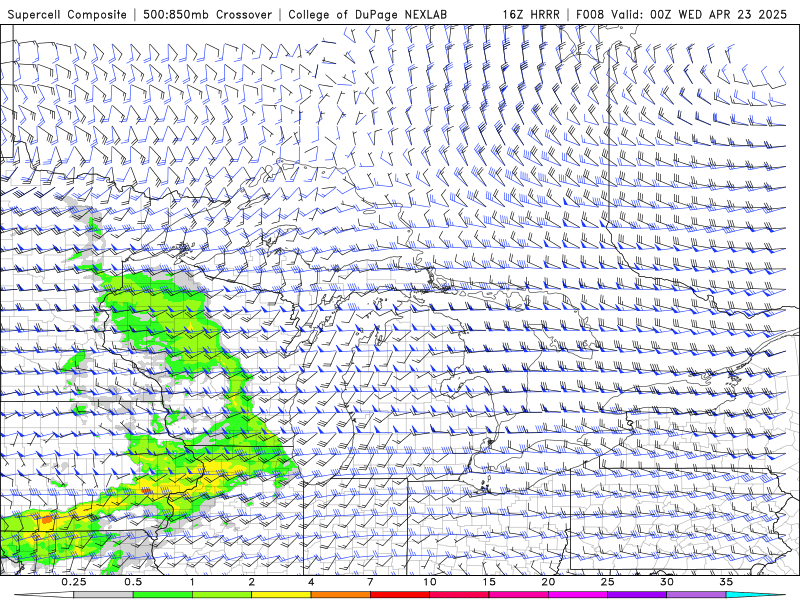Click the "16Z HRRR" model run label
This screenshot has height=600, width=800.
[531, 14]
